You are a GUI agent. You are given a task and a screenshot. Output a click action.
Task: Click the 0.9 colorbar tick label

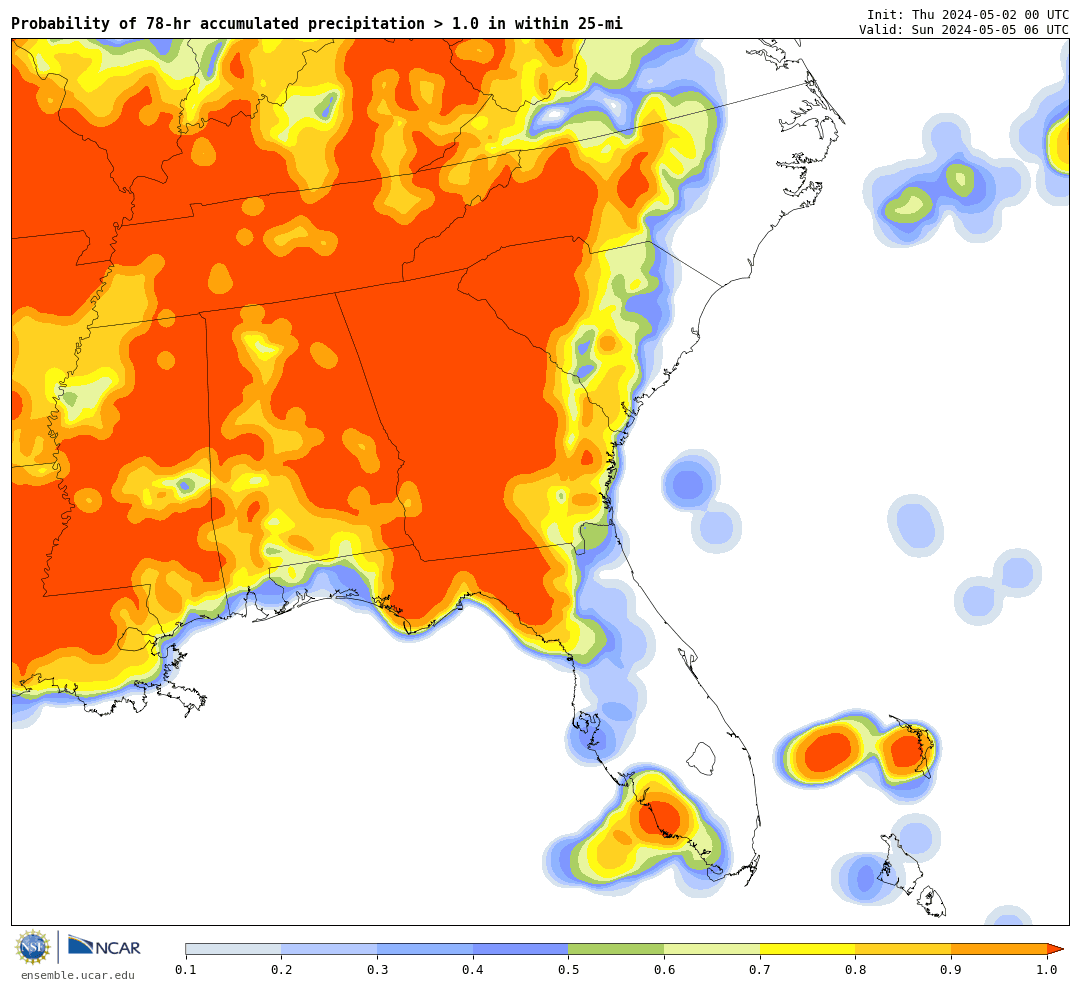[x=951, y=970]
